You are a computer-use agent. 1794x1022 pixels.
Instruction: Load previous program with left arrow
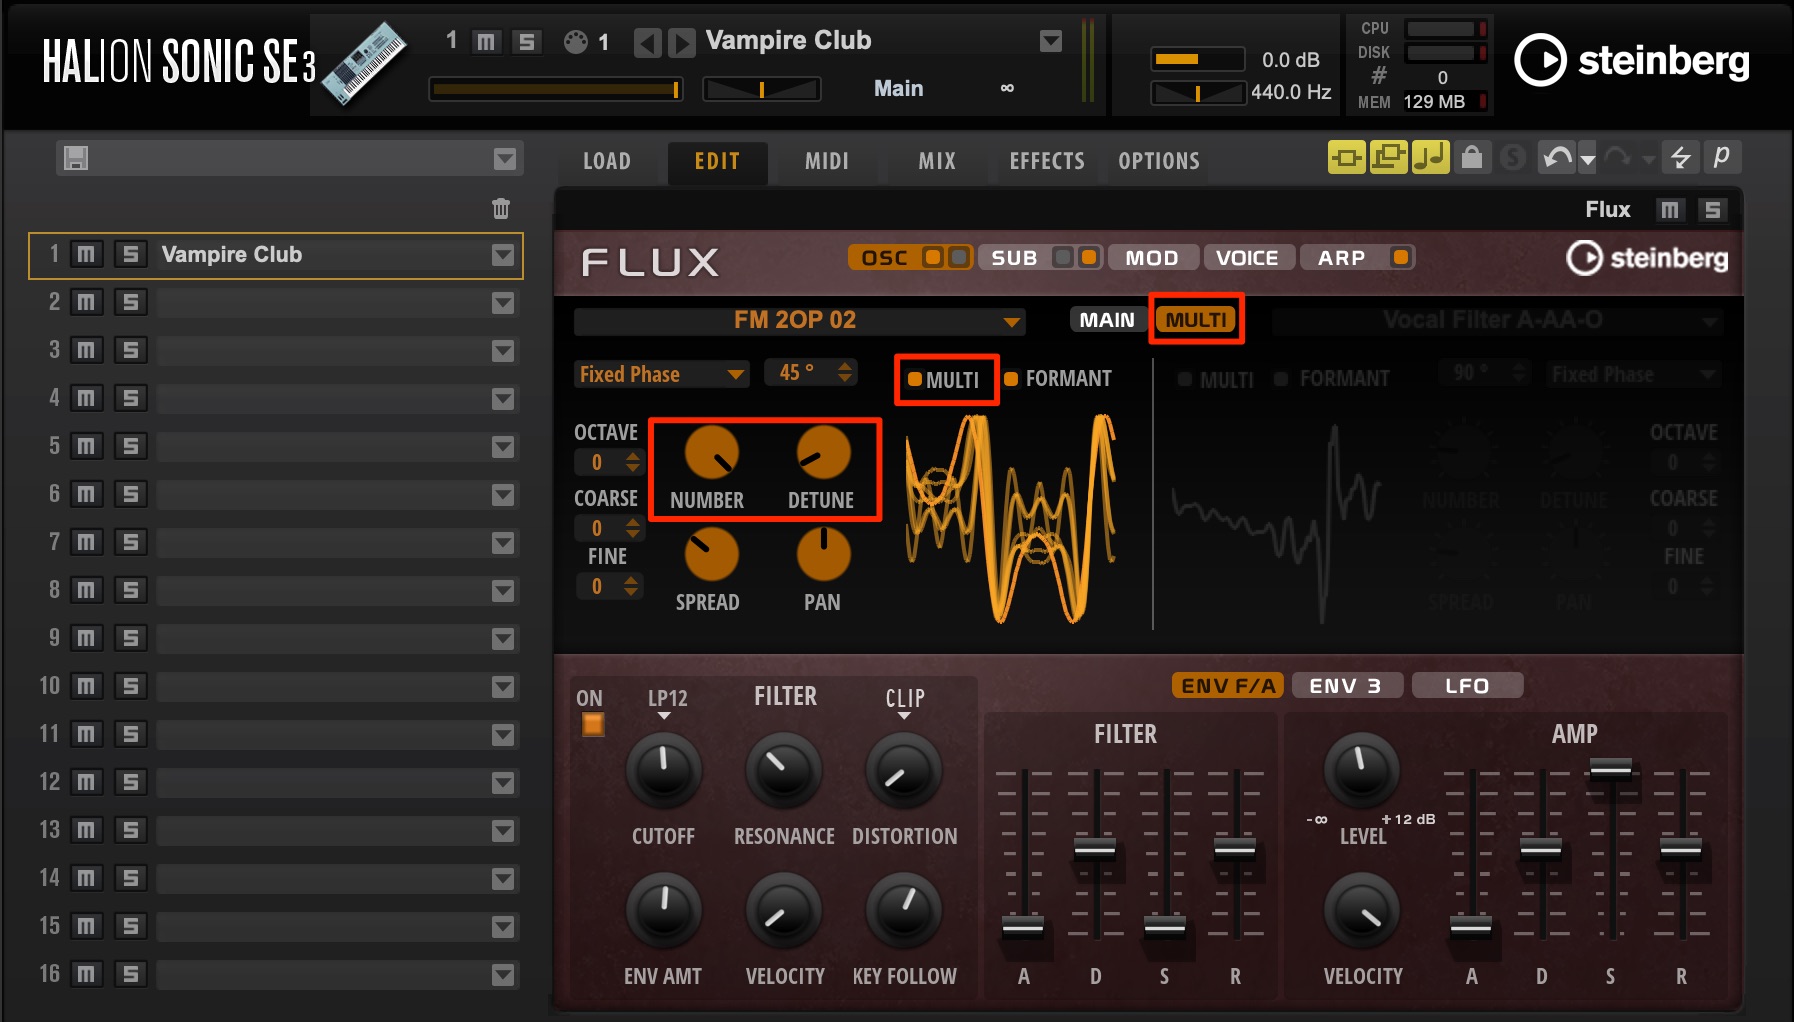[647, 43]
